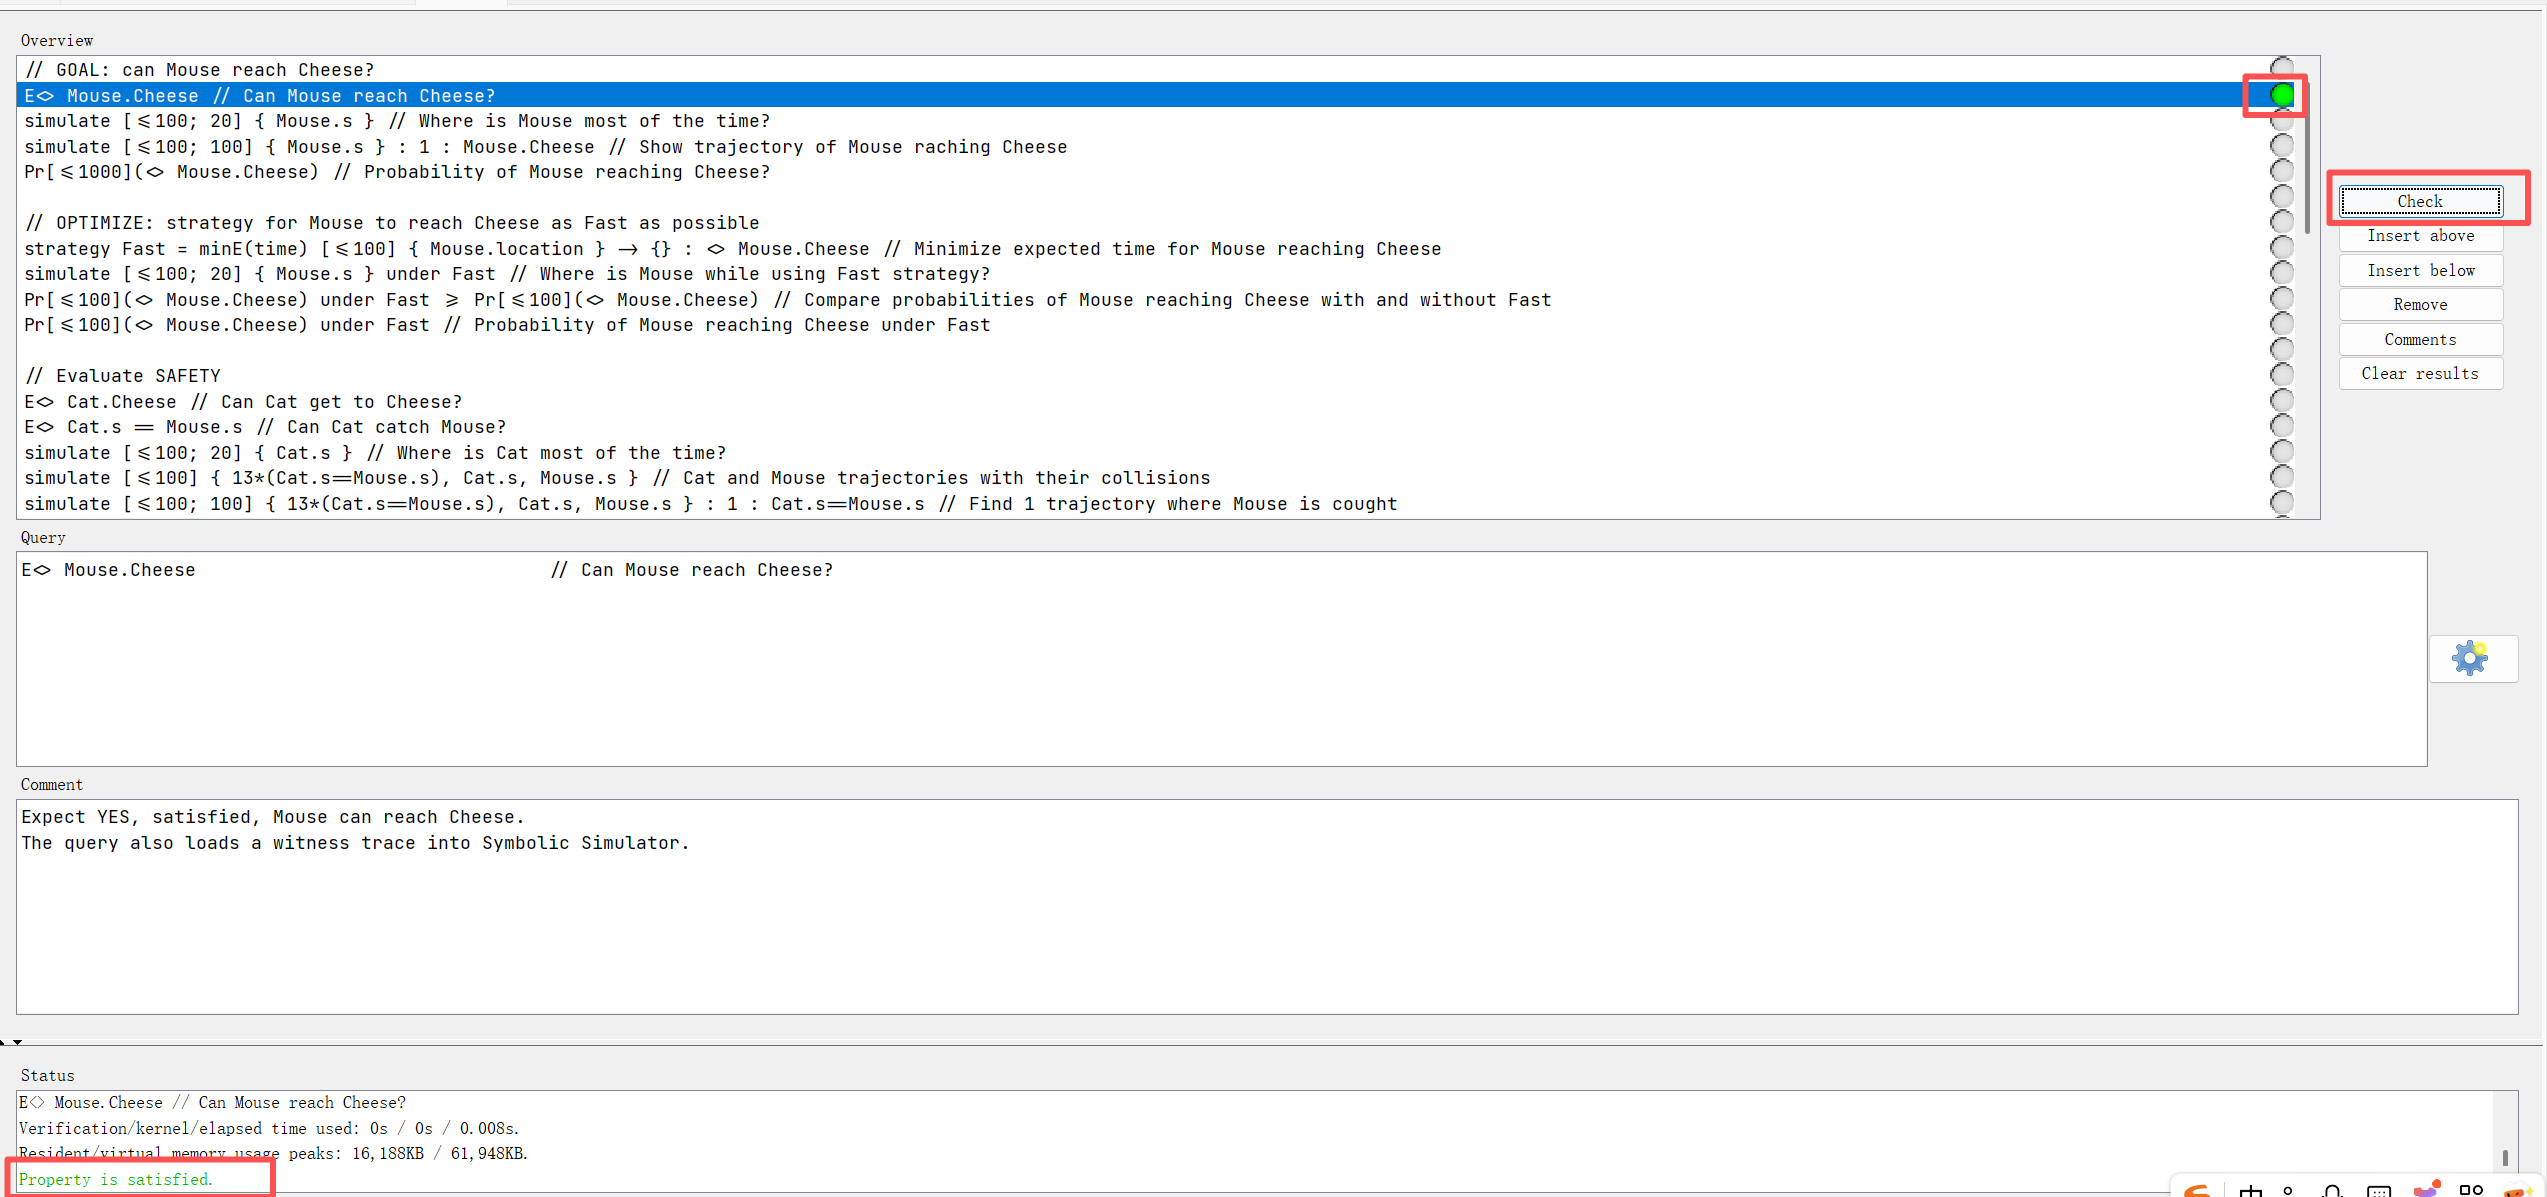Click the Comments button
The height and width of the screenshot is (1197, 2547).
tap(2420, 340)
